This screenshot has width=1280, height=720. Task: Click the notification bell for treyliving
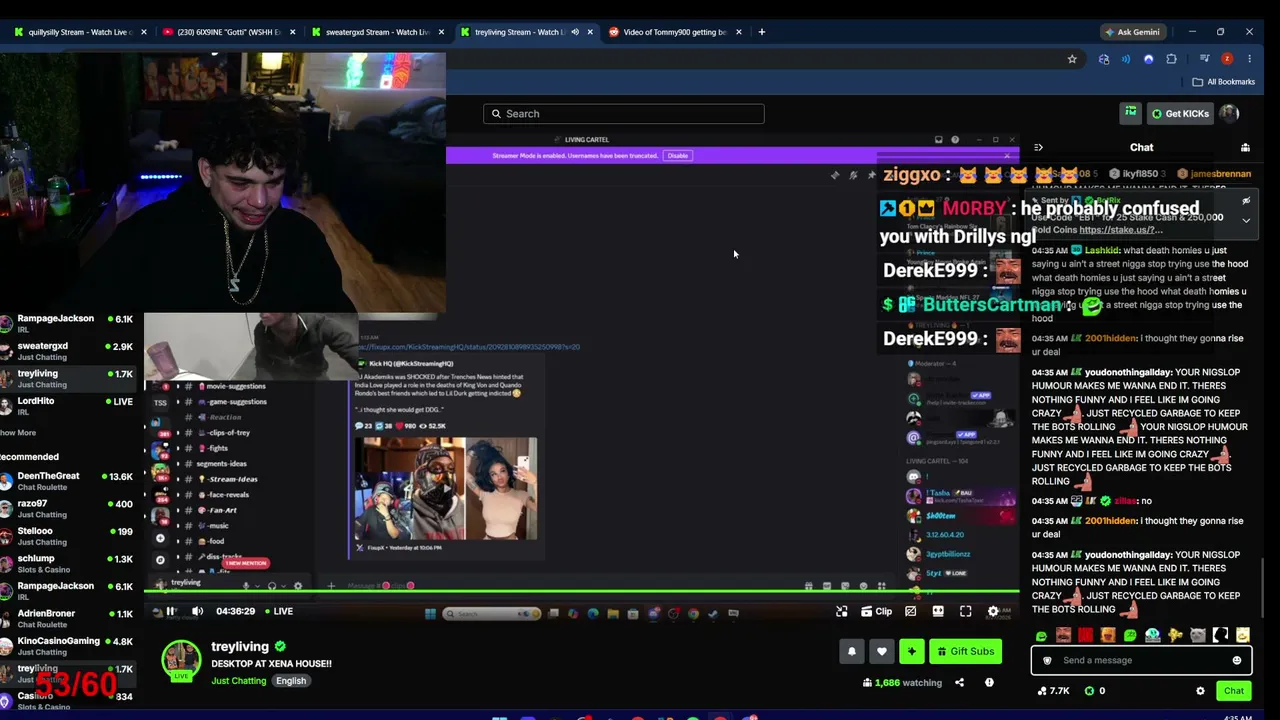point(852,652)
